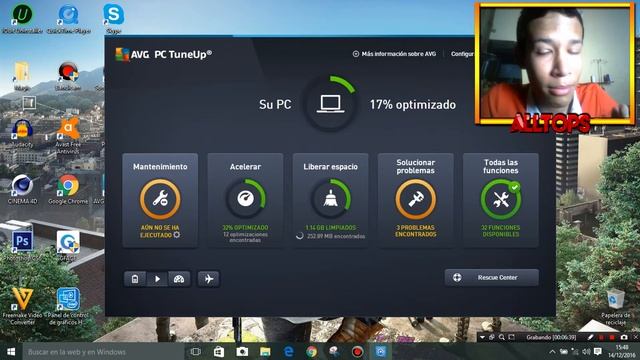Open the Solucionar problemas repair icon
The image size is (640, 360).
click(x=416, y=199)
